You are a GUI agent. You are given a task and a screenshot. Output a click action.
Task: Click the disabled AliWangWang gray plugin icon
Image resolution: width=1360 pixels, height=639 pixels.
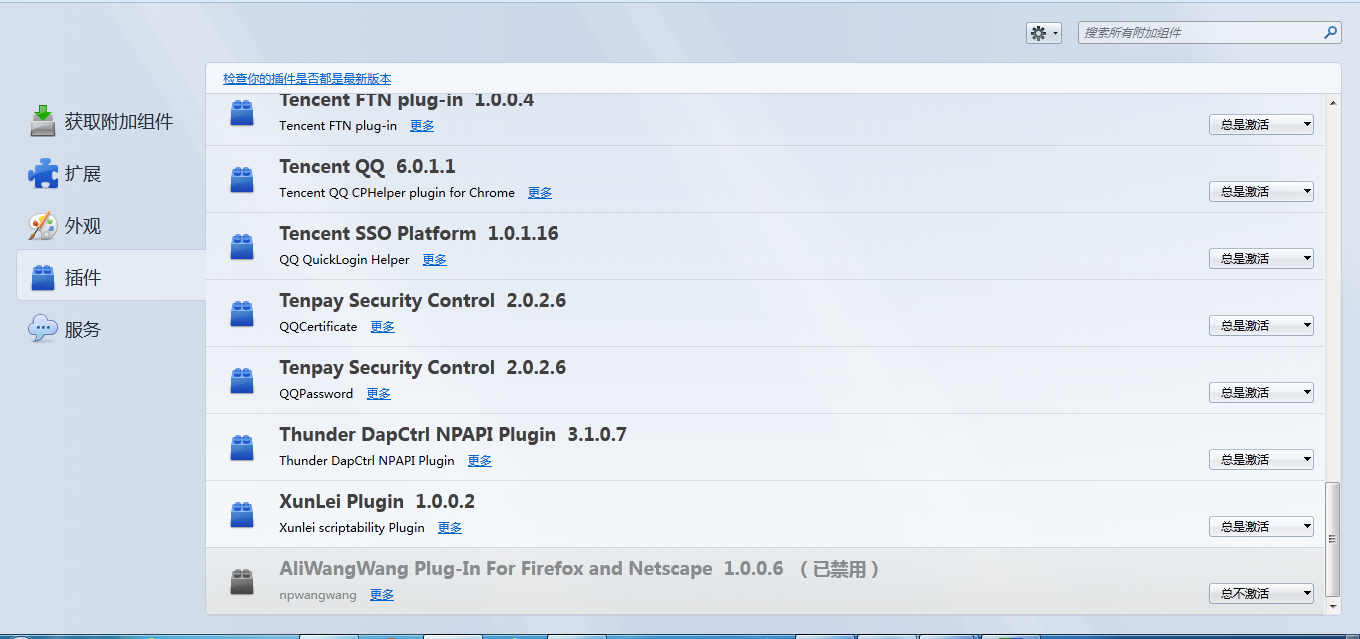[242, 582]
